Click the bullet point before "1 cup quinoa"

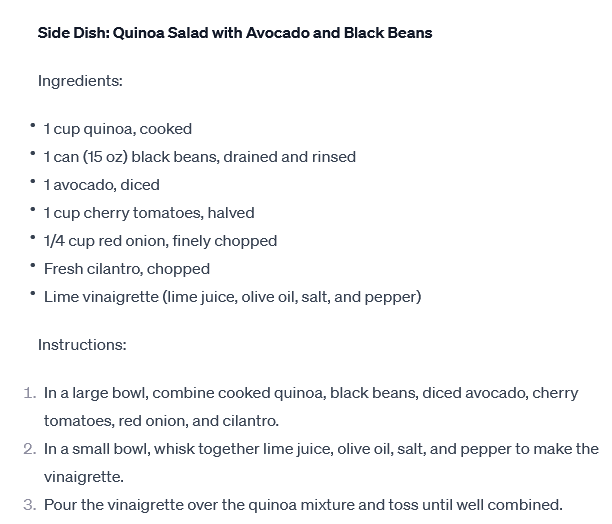pos(32,127)
